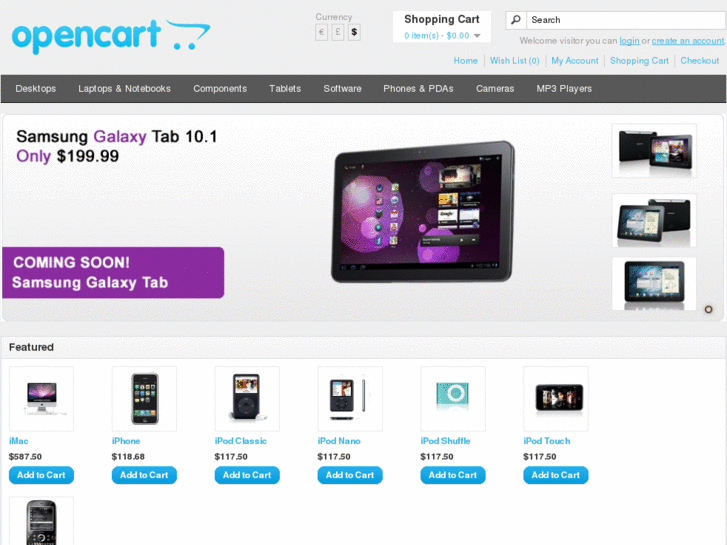Open the Desktops category menu
The width and height of the screenshot is (727, 545).
pos(36,89)
